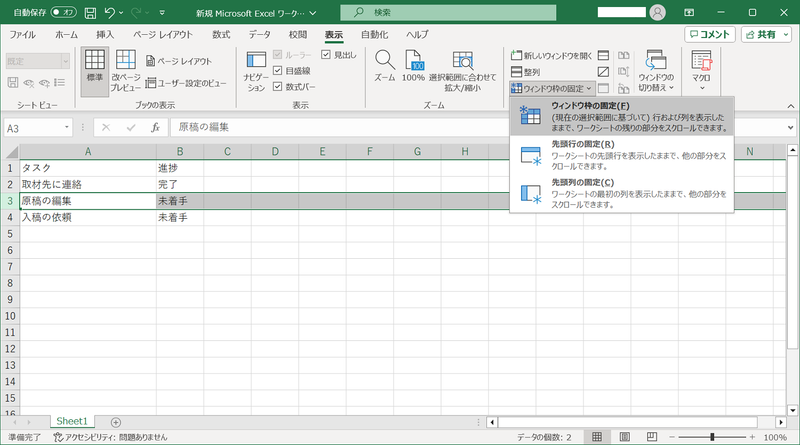Select page layout icon in status bar
Viewport: 800px width, 445px height.
coord(624,437)
